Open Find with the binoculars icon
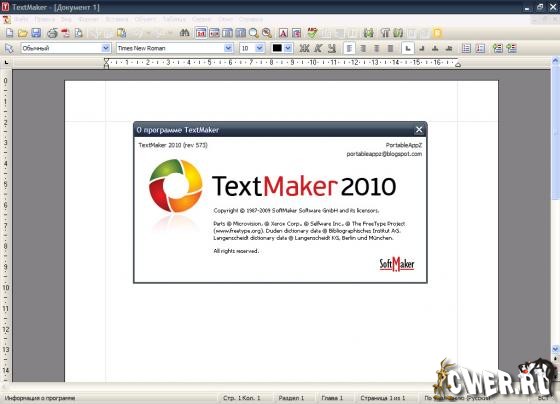Screen dimensions: 560x404 (184, 33)
